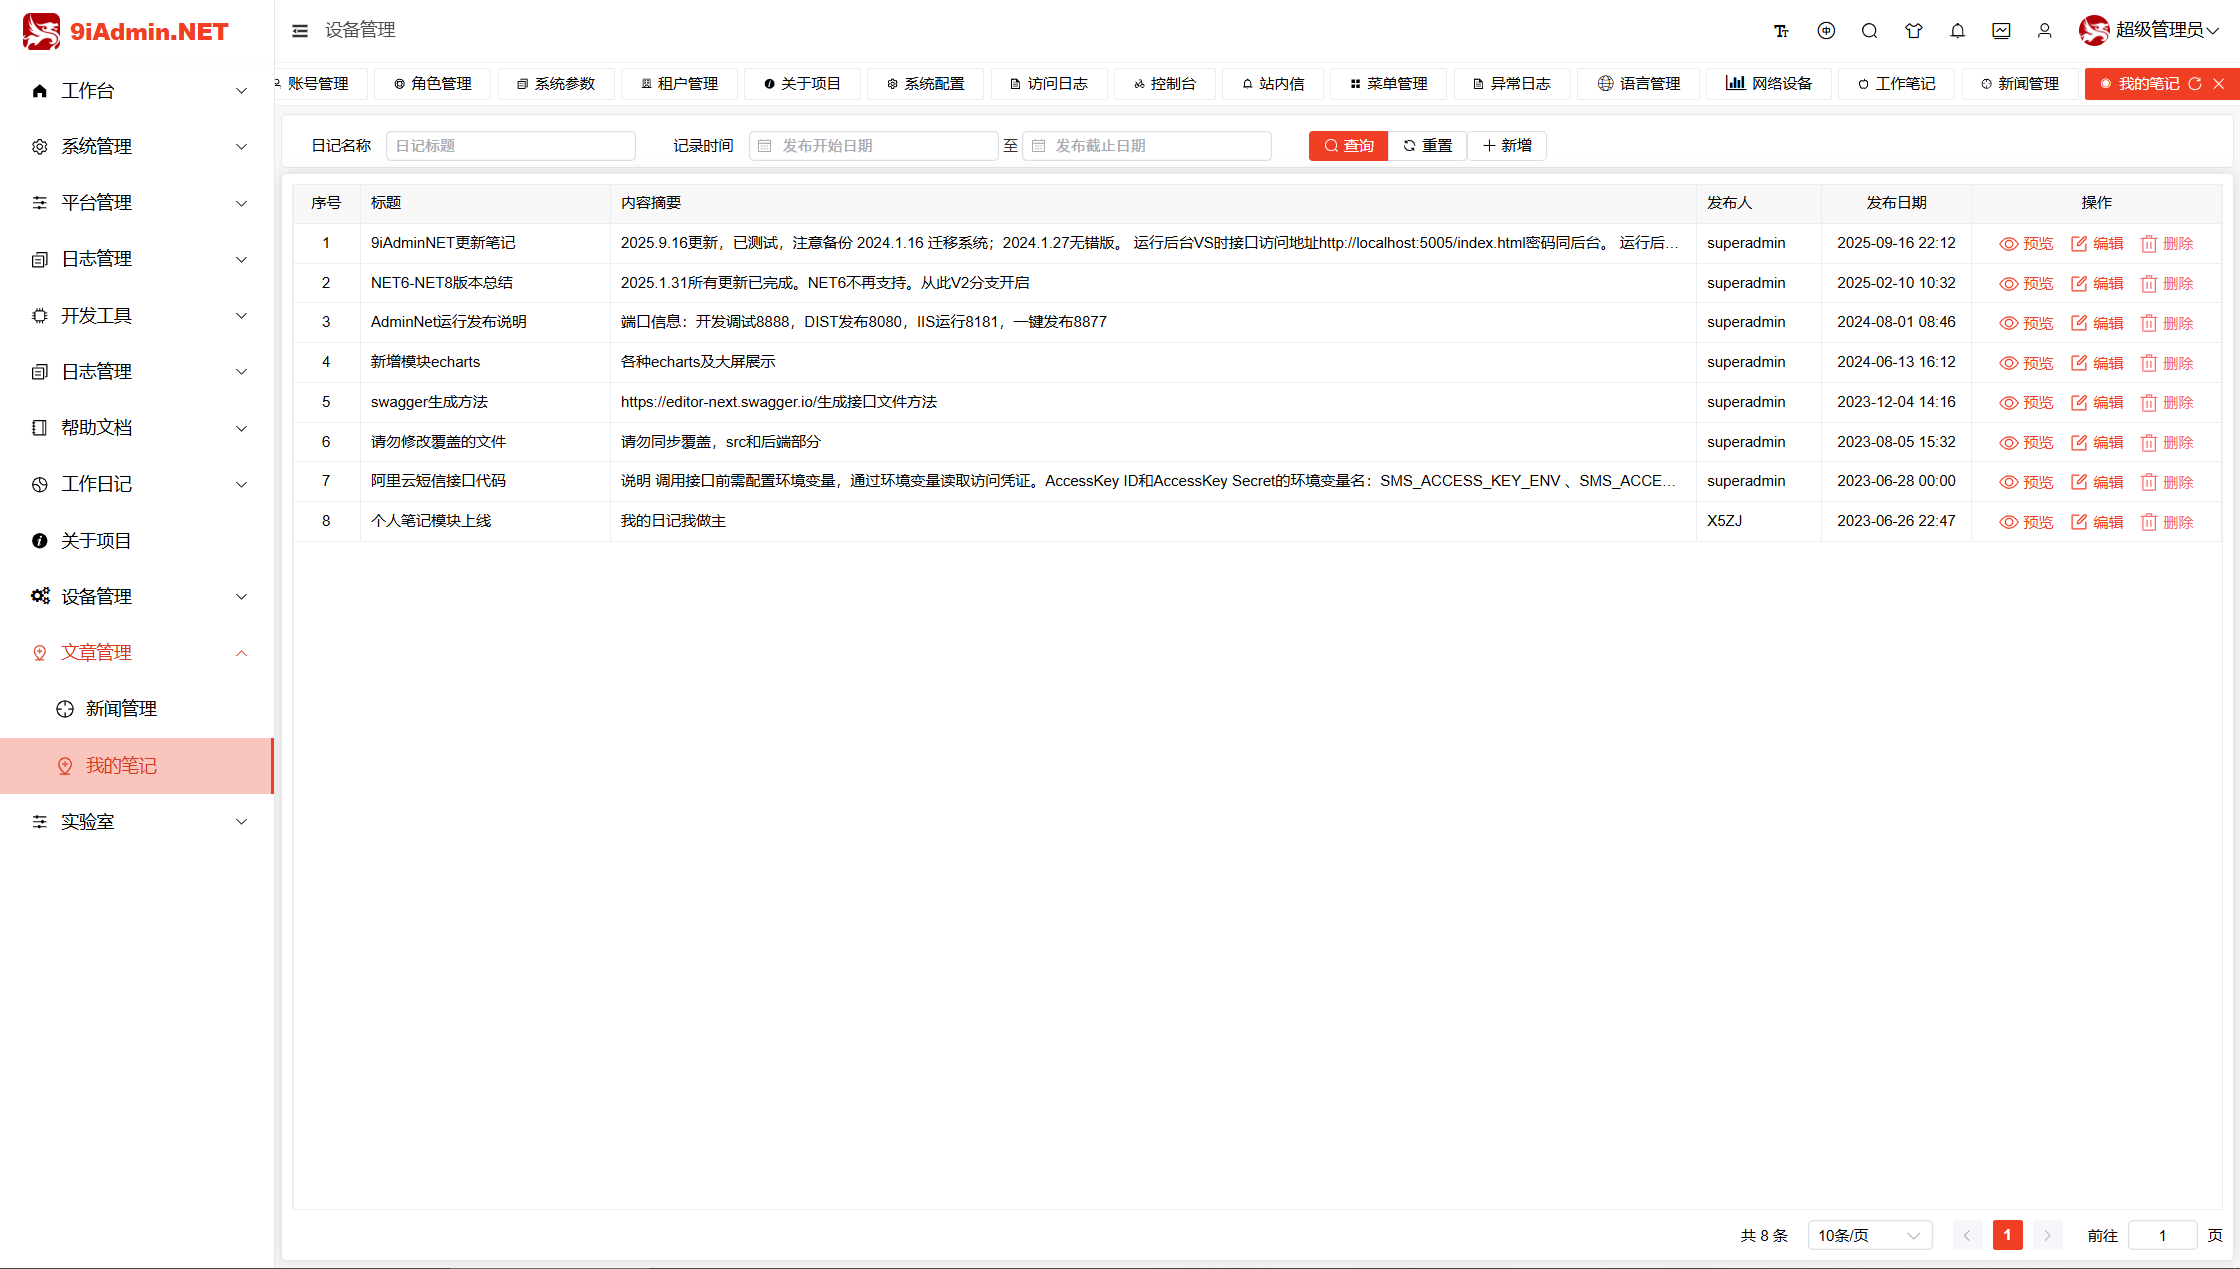Refresh 我的笔记 tab with reload icon
2240x1269 pixels.
click(2194, 84)
